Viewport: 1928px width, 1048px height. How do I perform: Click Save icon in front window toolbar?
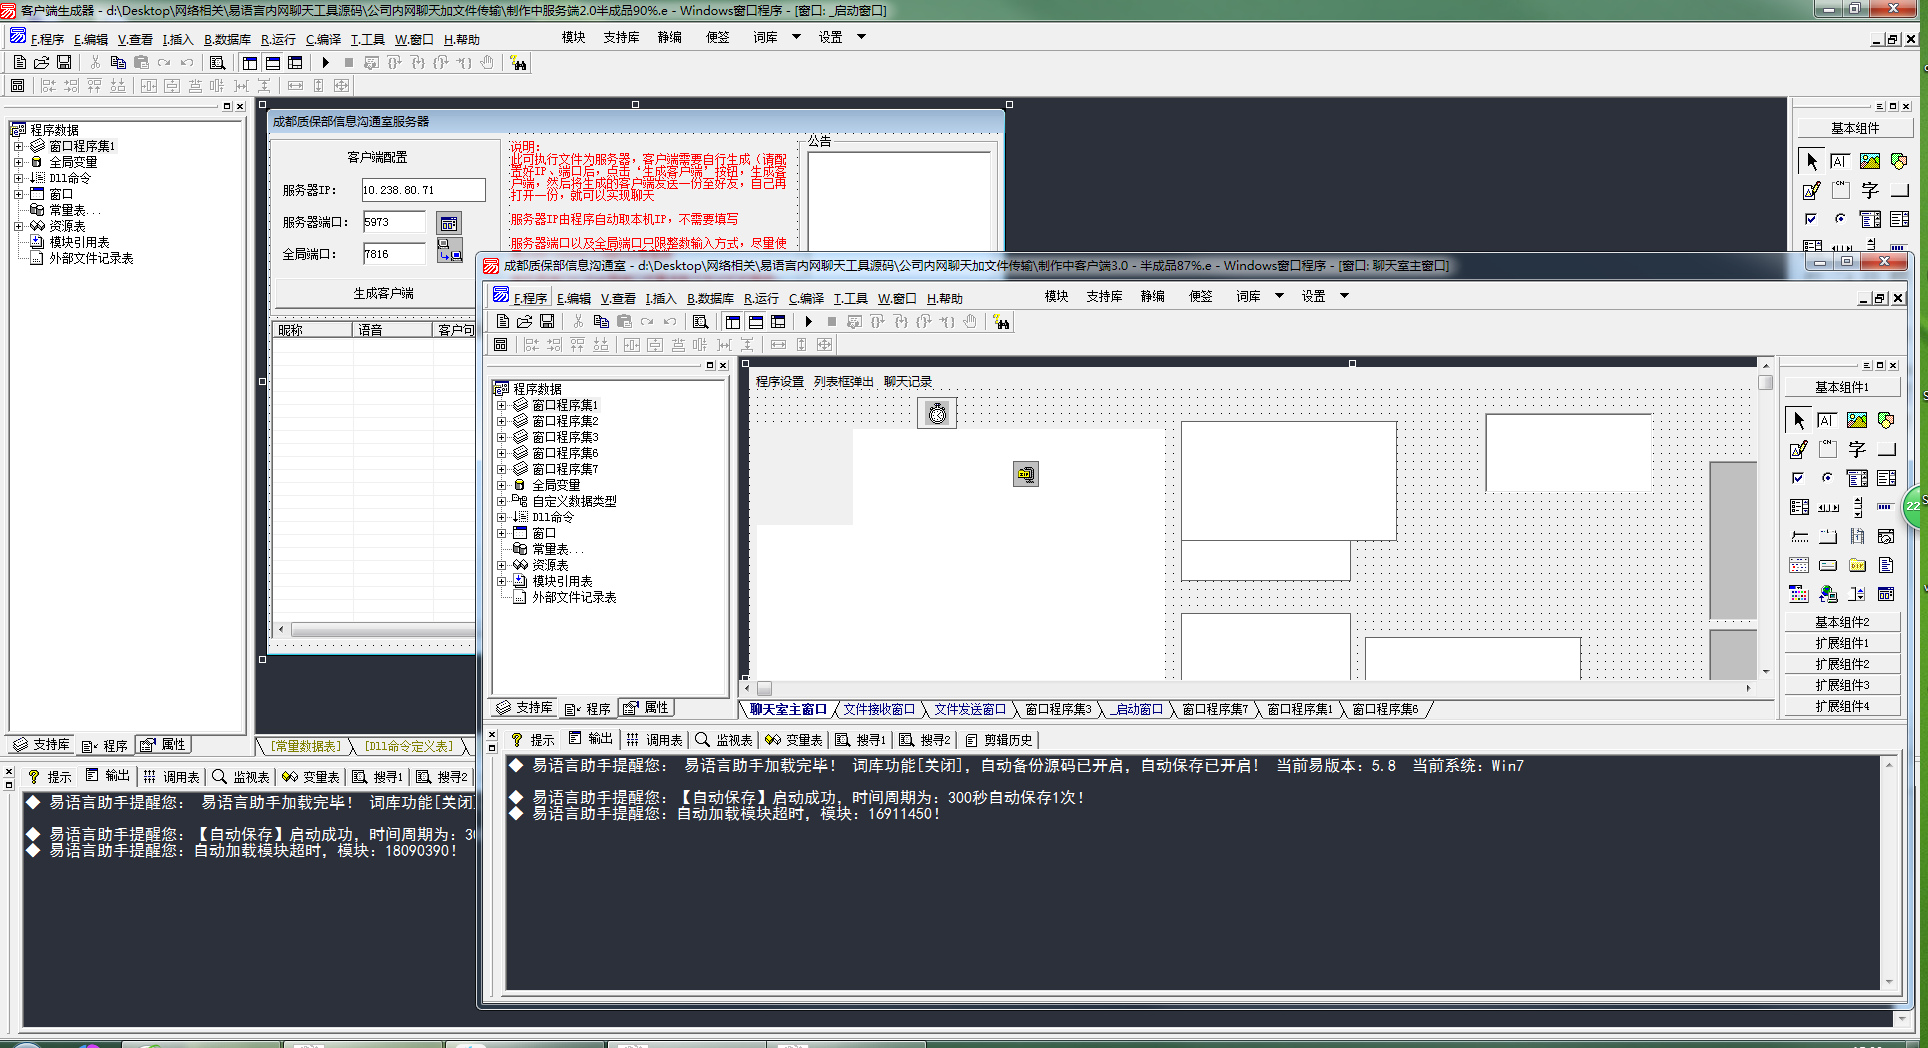[547, 321]
